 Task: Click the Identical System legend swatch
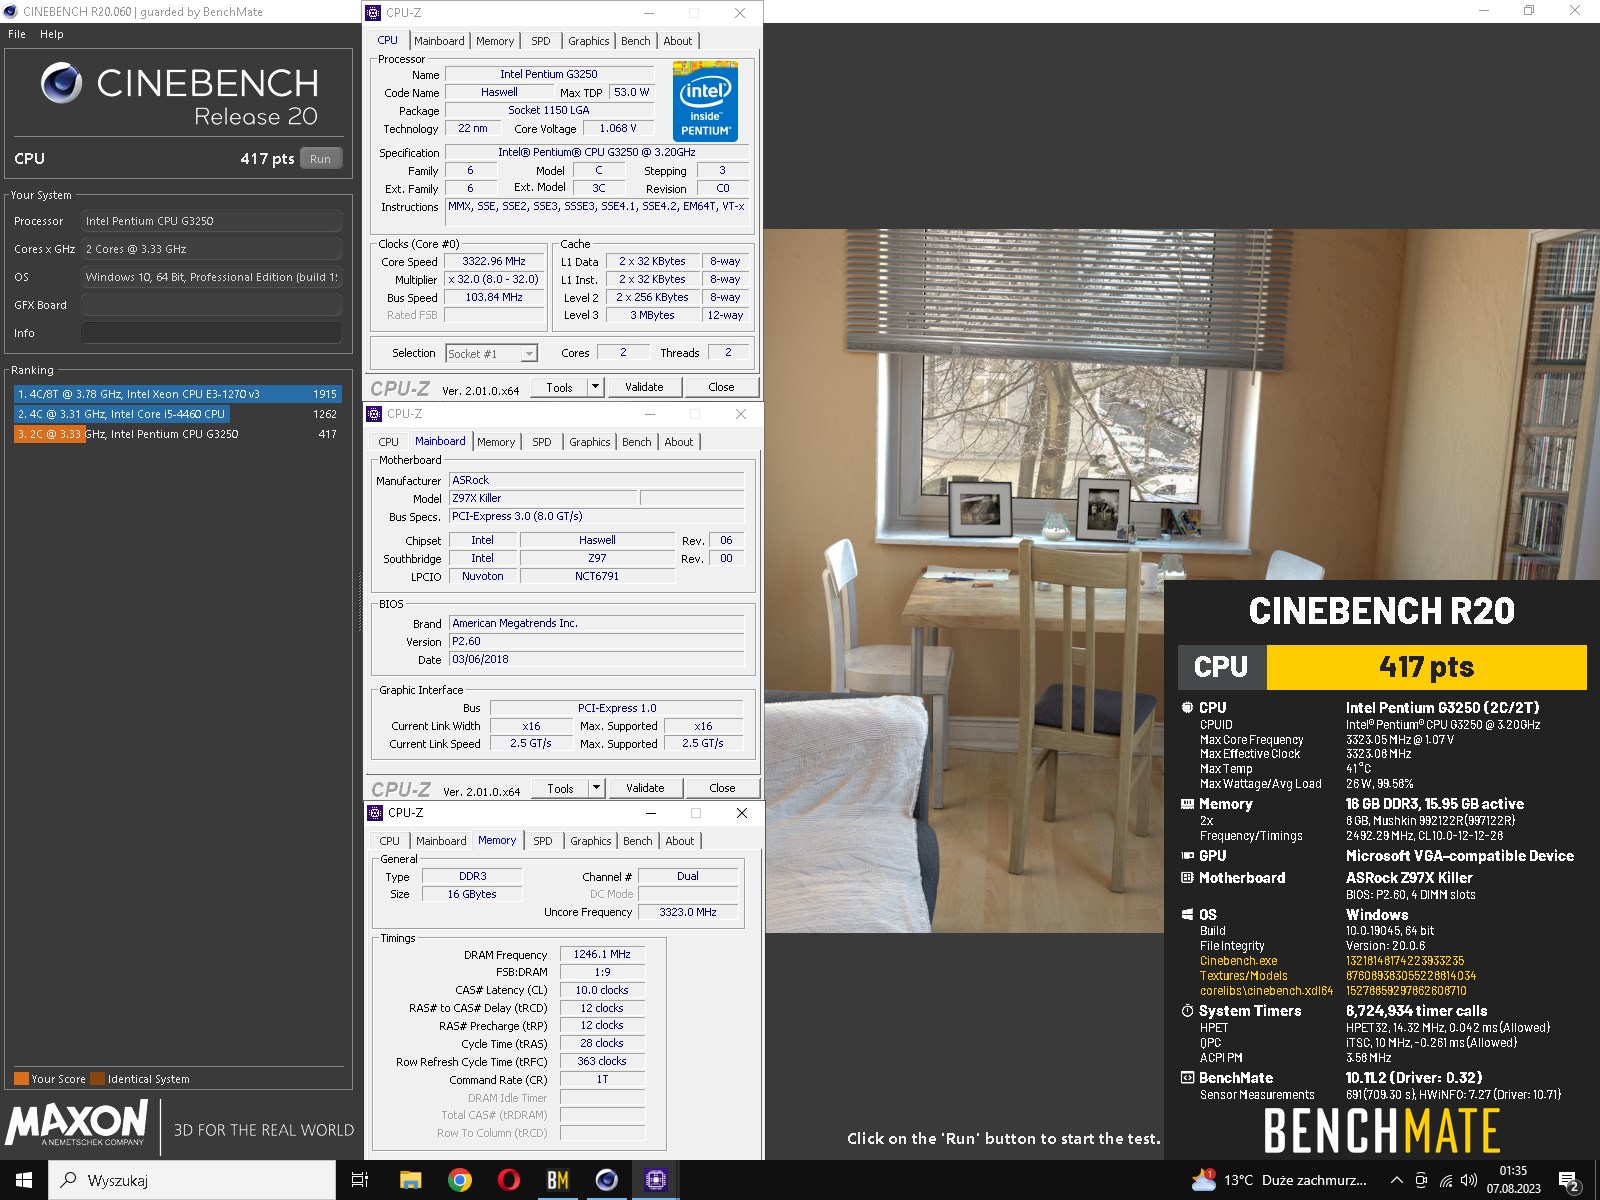(97, 1079)
